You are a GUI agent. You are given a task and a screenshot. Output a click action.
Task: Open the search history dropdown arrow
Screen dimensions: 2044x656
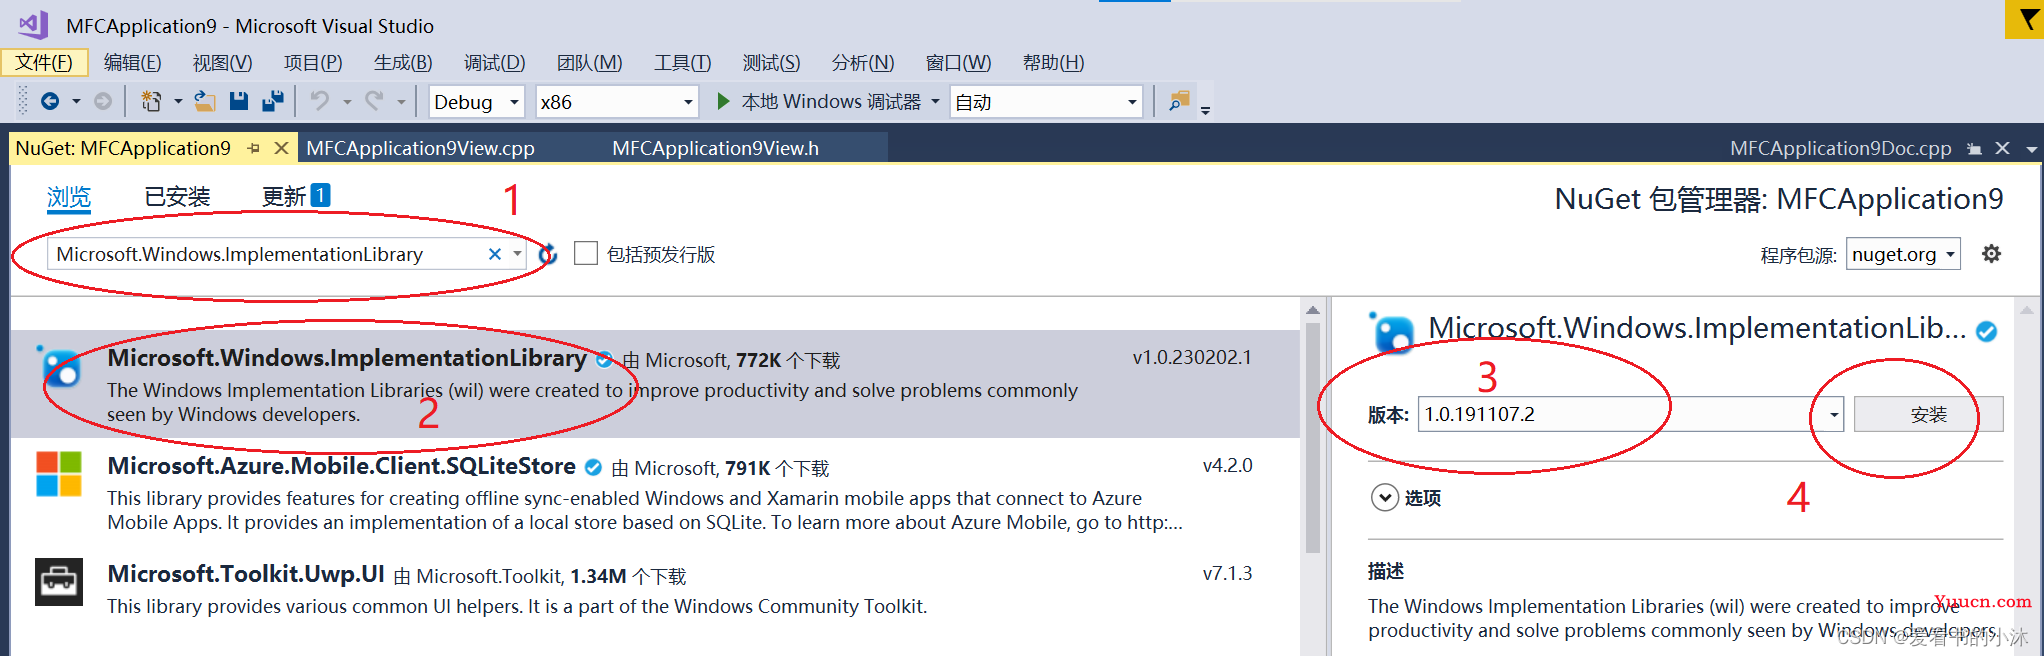516,254
